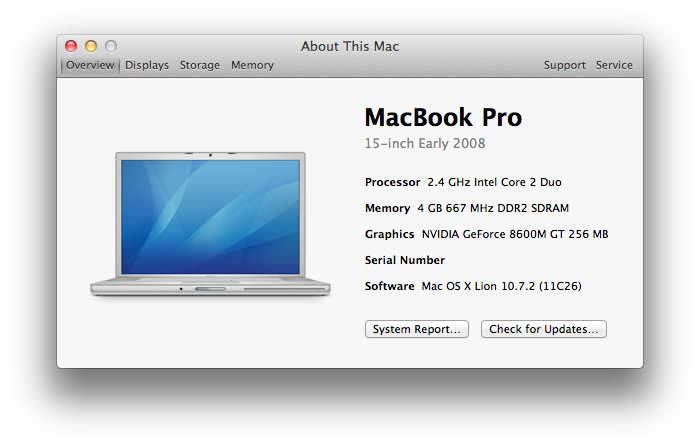
Task: Click the 15-inch Early 2008 subtitle
Action: click(x=425, y=143)
